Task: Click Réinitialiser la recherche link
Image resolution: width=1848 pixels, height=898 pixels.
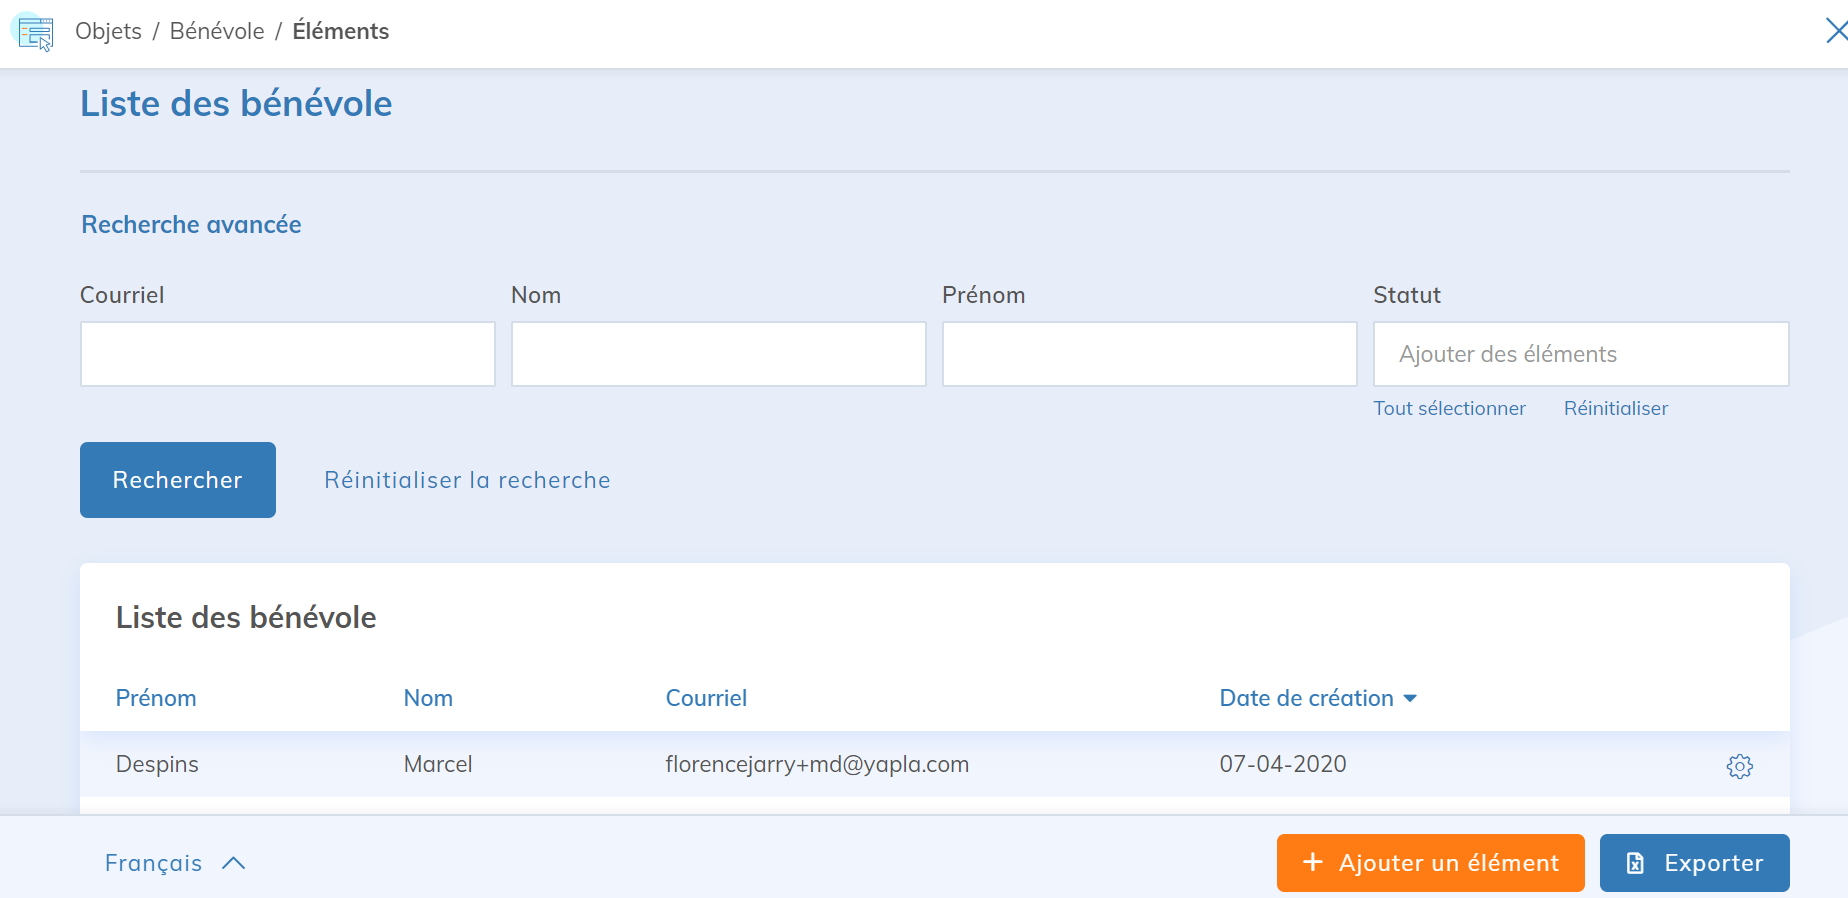Action: point(467,480)
